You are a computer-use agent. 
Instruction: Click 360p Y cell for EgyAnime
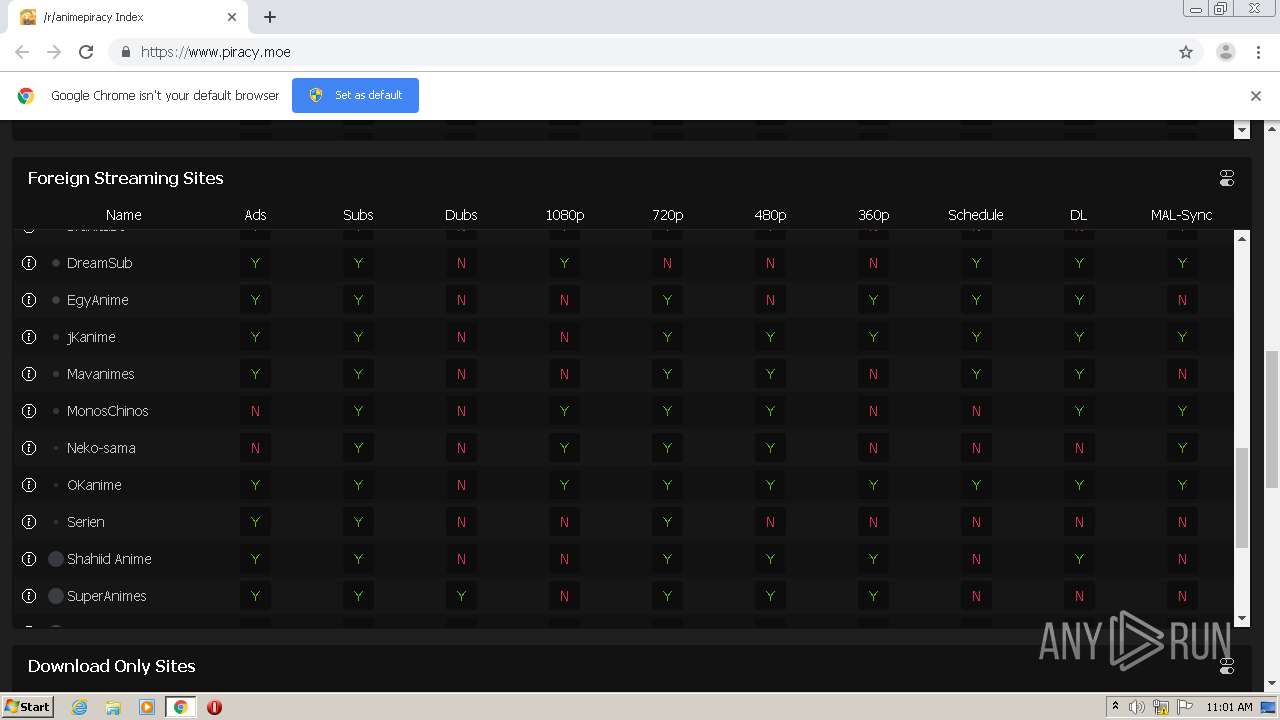pyautogui.click(x=873, y=300)
